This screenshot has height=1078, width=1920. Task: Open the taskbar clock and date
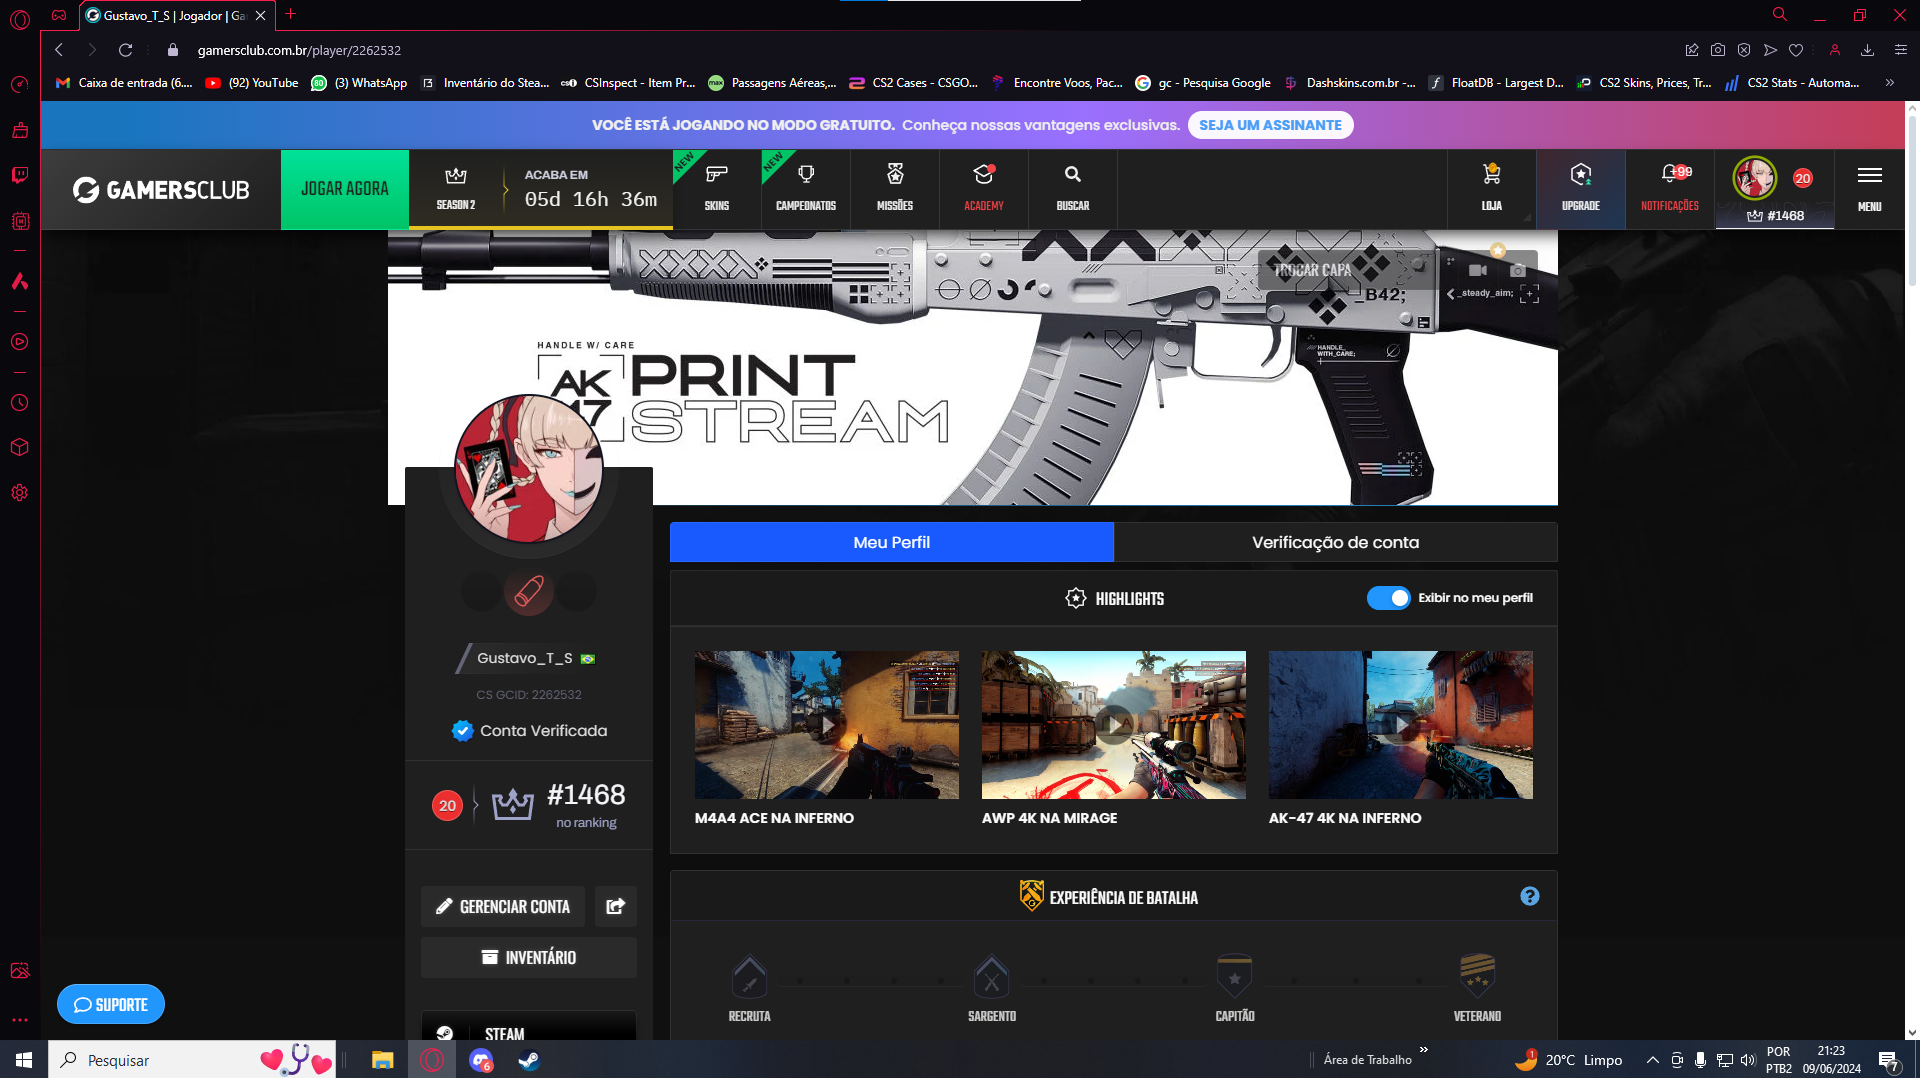[x=1832, y=1060]
